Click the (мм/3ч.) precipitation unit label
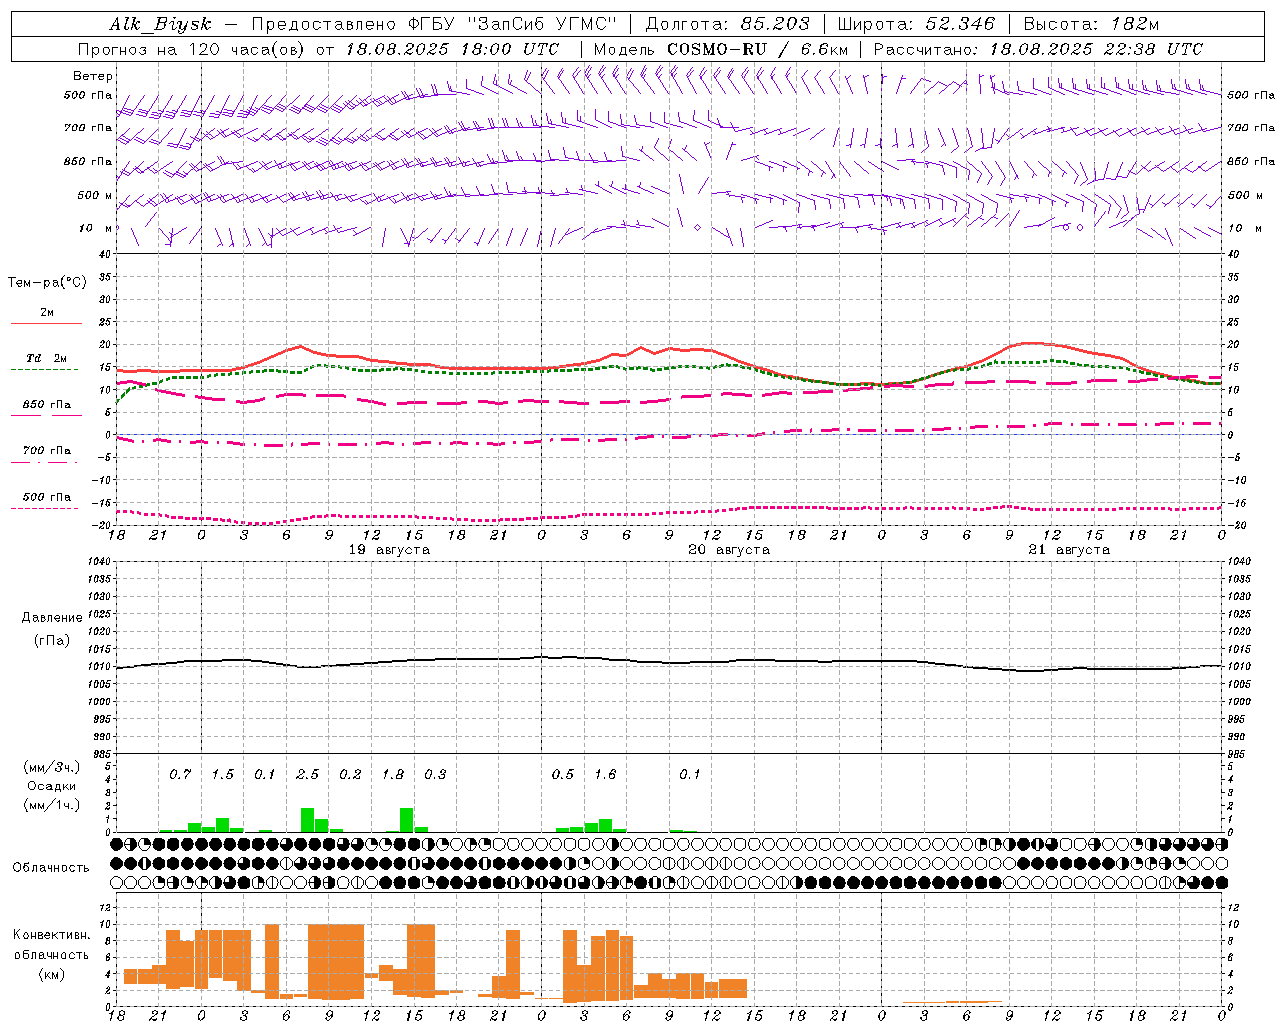1280x1024 pixels. [x=52, y=767]
